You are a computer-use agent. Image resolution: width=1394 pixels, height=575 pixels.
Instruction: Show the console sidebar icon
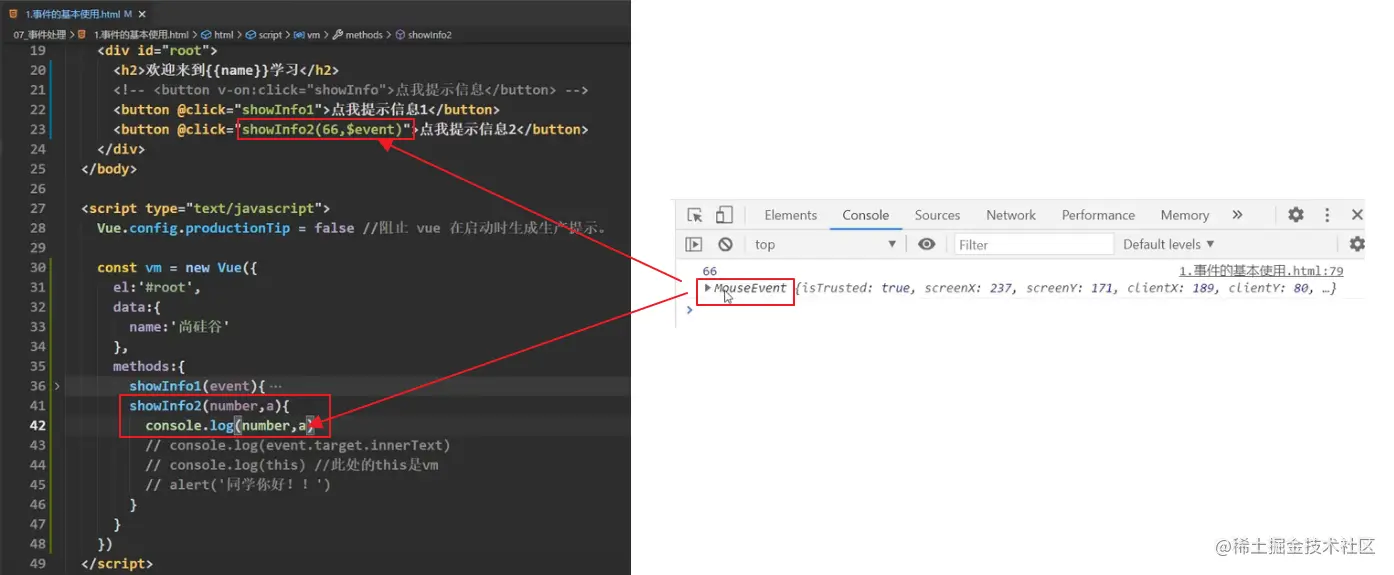pyautogui.click(x=694, y=244)
